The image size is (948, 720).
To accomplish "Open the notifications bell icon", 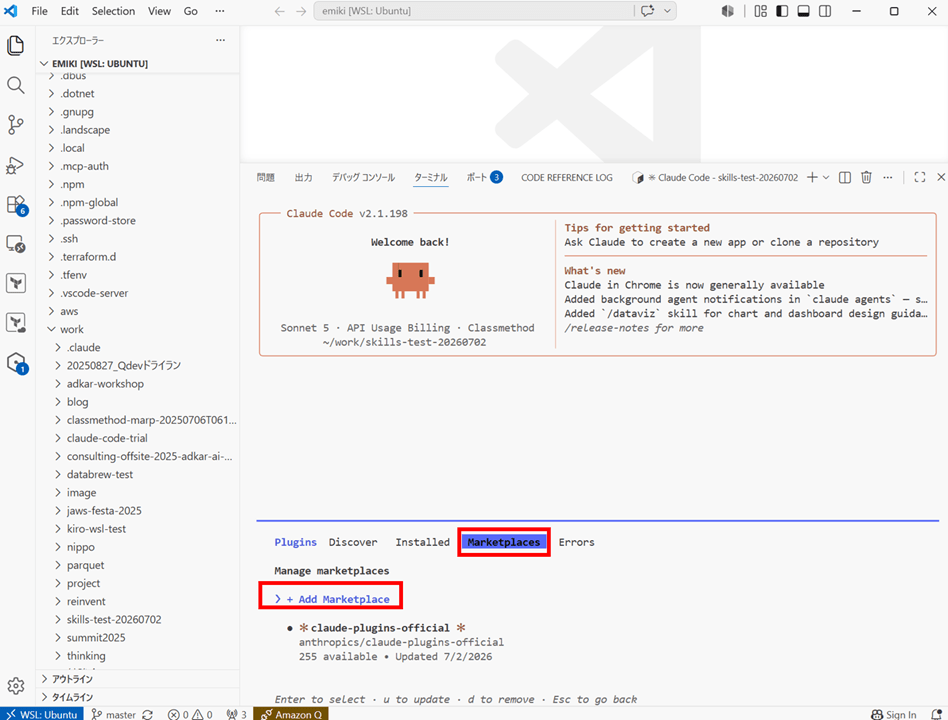I will (936, 714).
